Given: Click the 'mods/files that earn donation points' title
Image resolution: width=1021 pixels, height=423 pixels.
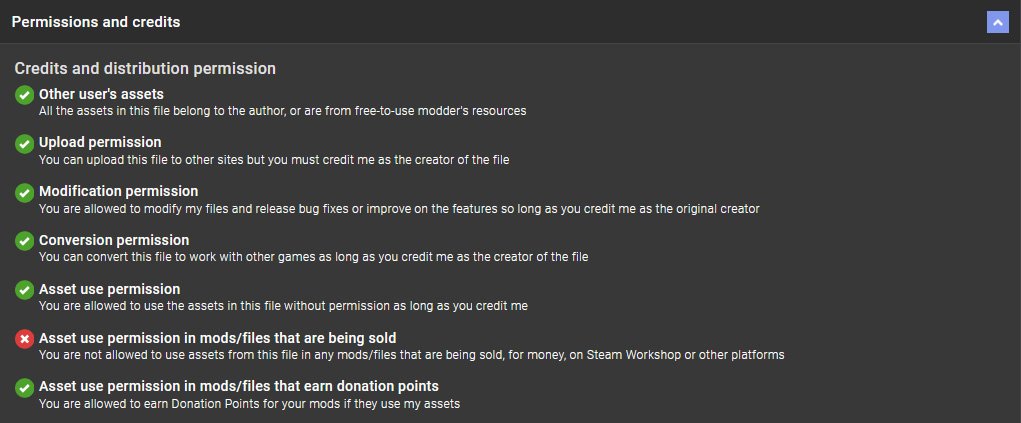Looking at the screenshot, I should click(239, 386).
